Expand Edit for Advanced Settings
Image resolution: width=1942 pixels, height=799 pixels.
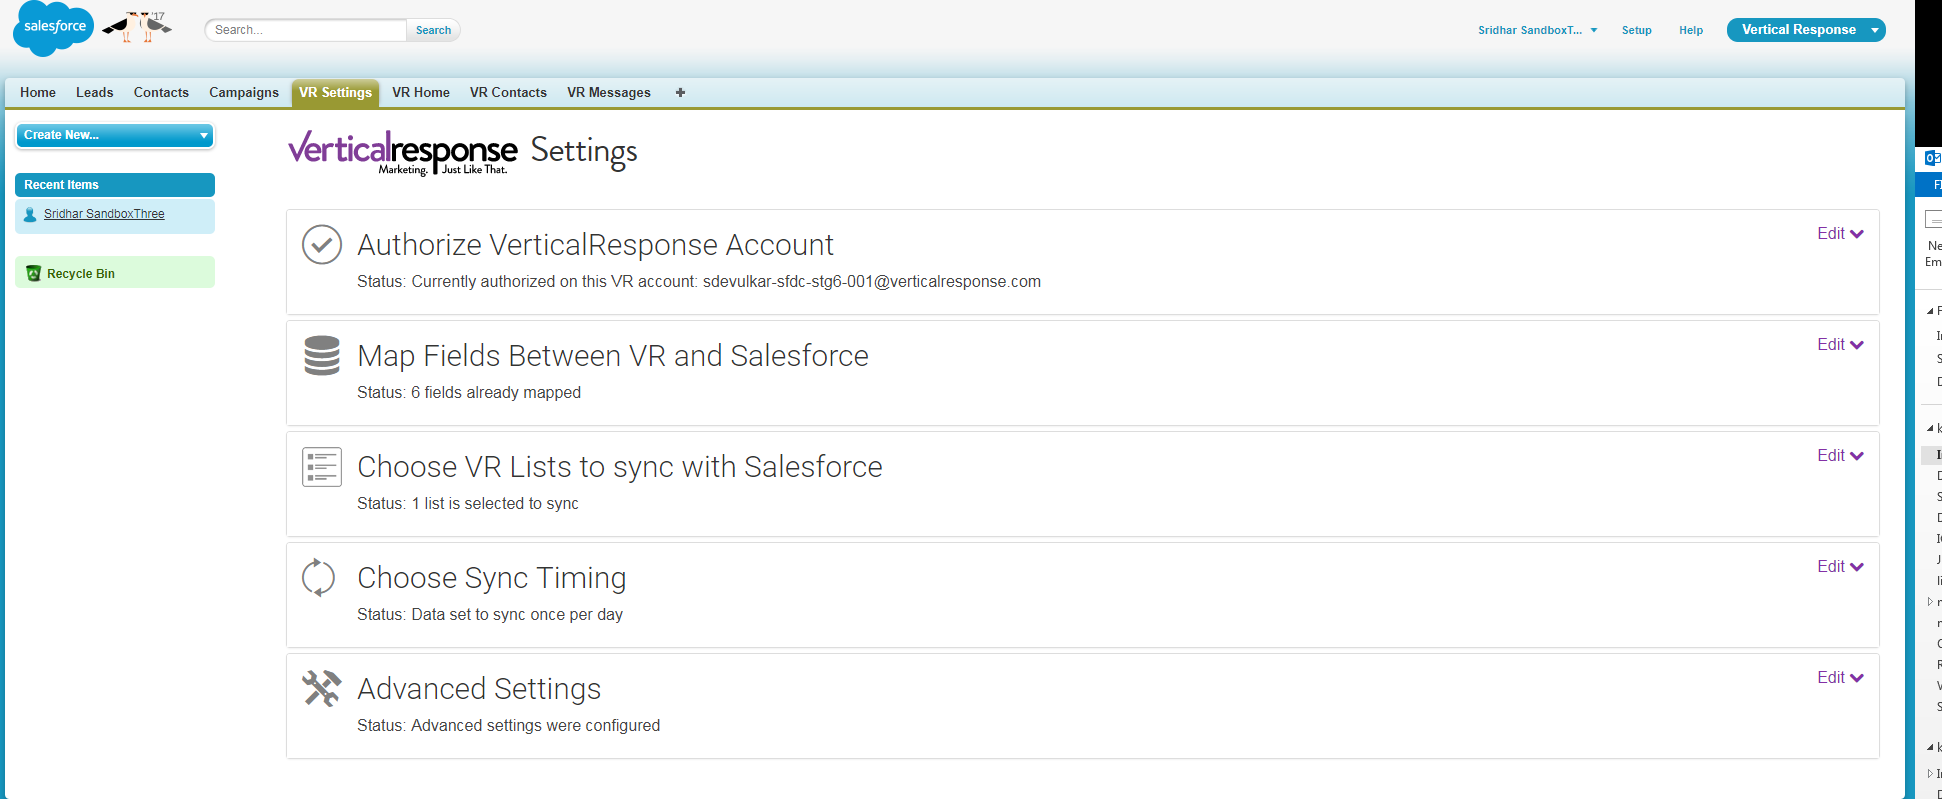[1840, 678]
